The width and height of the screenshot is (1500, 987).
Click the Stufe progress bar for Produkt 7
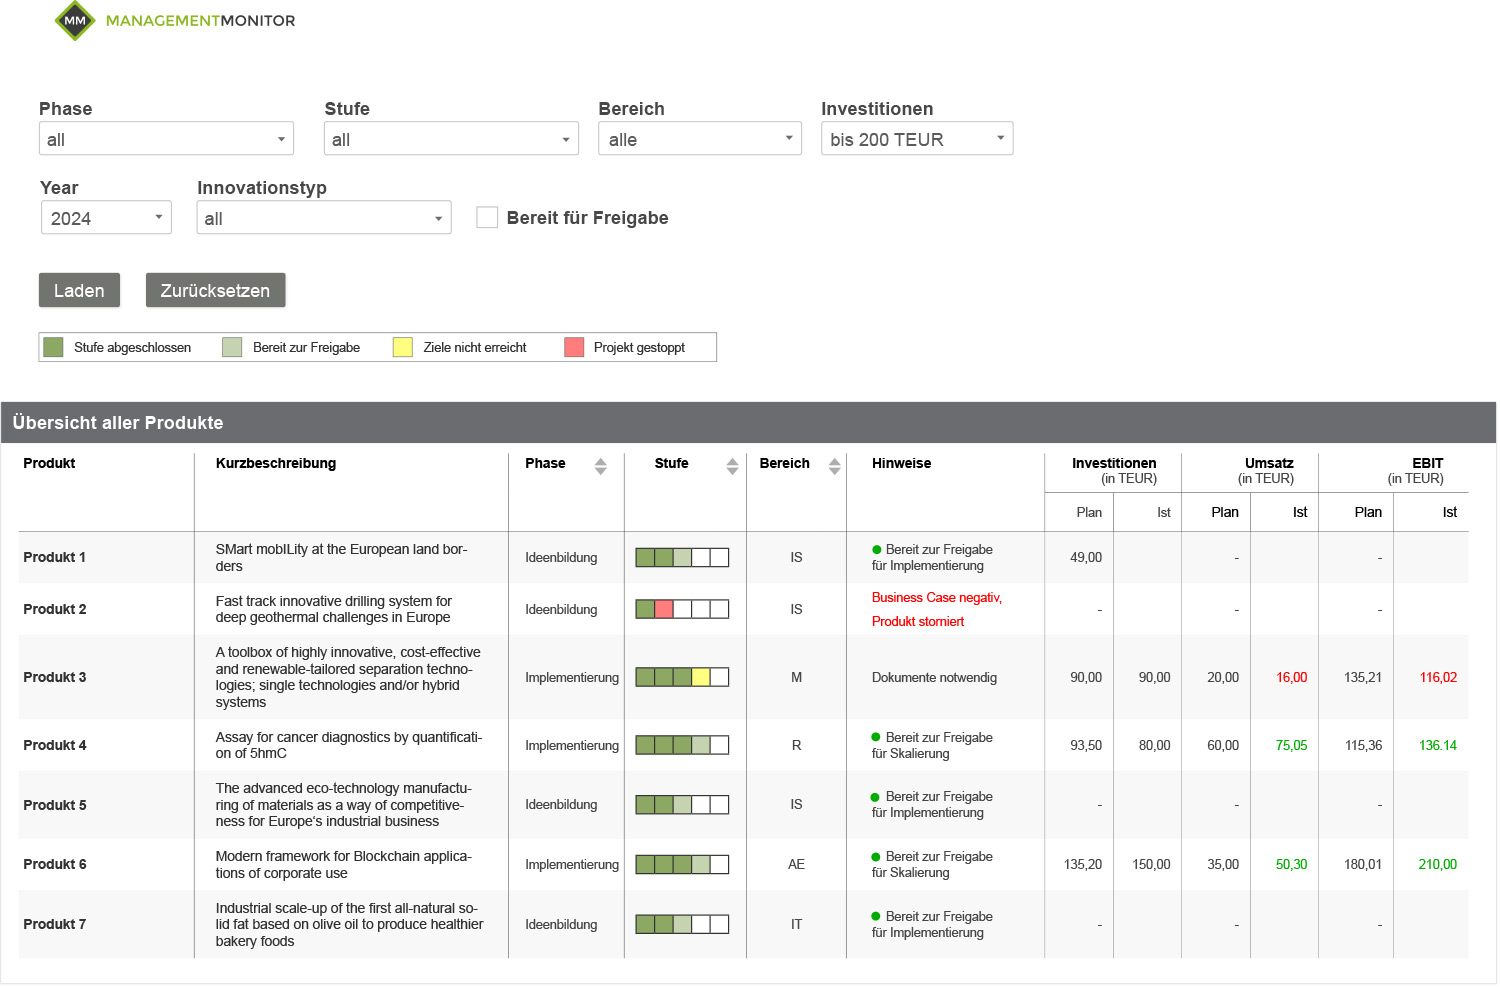pos(682,924)
